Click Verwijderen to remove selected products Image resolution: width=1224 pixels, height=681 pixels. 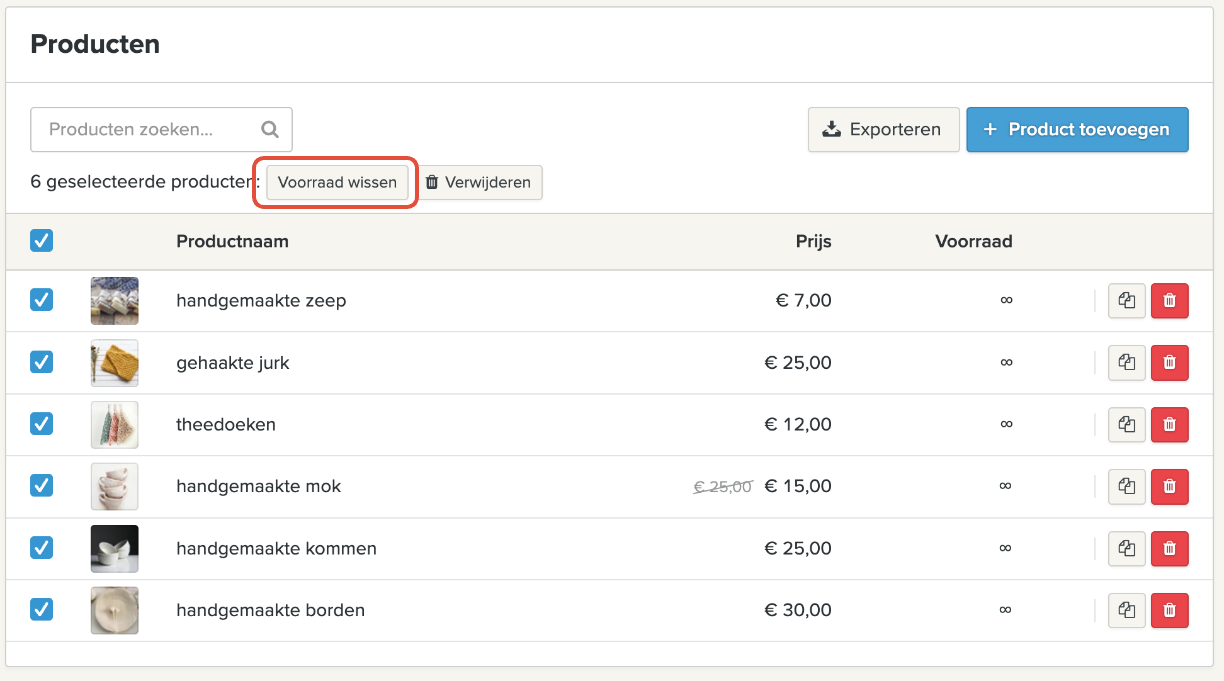click(481, 183)
